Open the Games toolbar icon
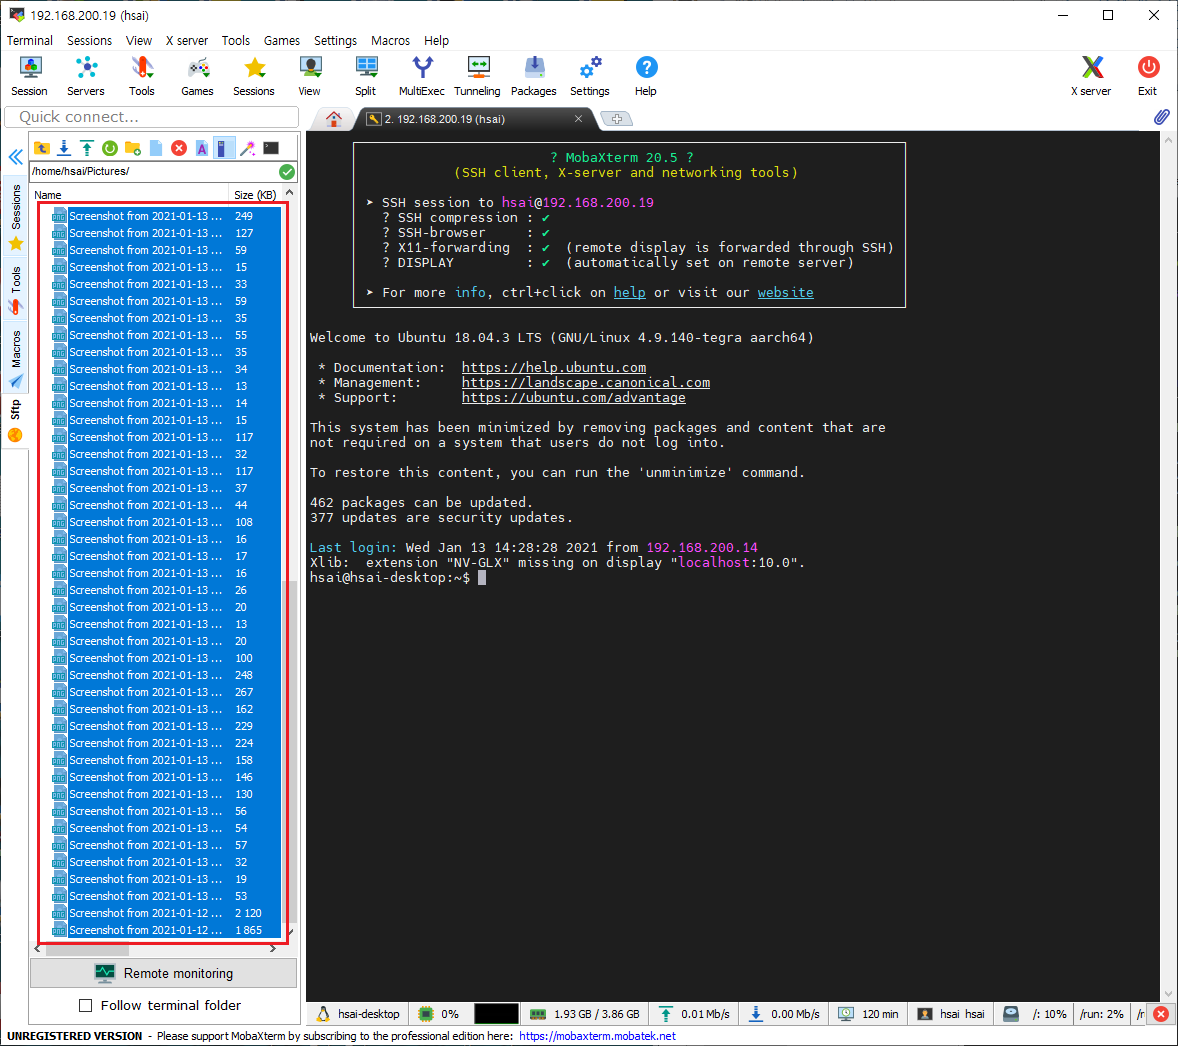 [x=198, y=76]
